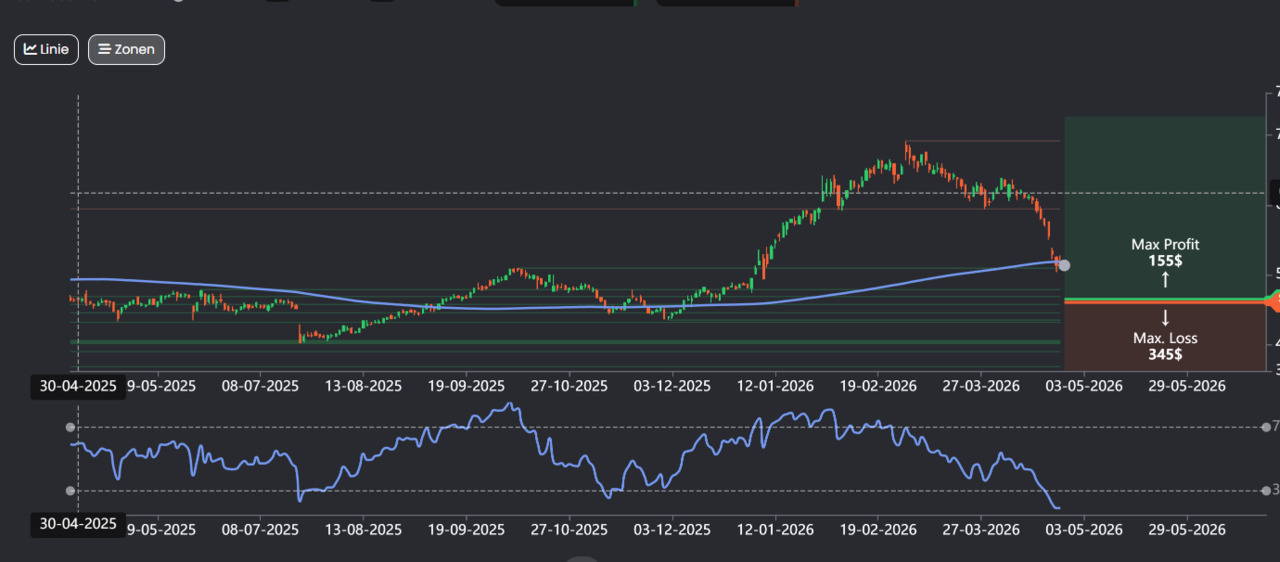Click the 12-01-2026 date on the price chart axis
The width and height of the screenshot is (1280, 562).
click(772, 386)
